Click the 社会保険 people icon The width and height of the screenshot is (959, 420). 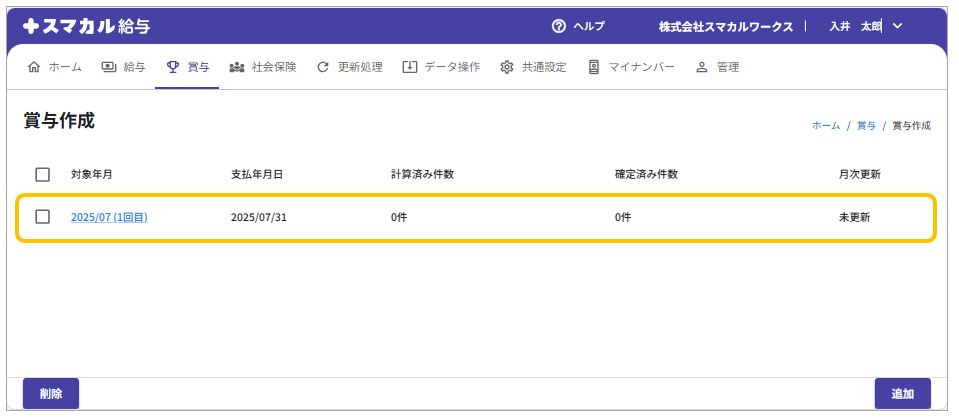pyautogui.click(x=237, y=67)
